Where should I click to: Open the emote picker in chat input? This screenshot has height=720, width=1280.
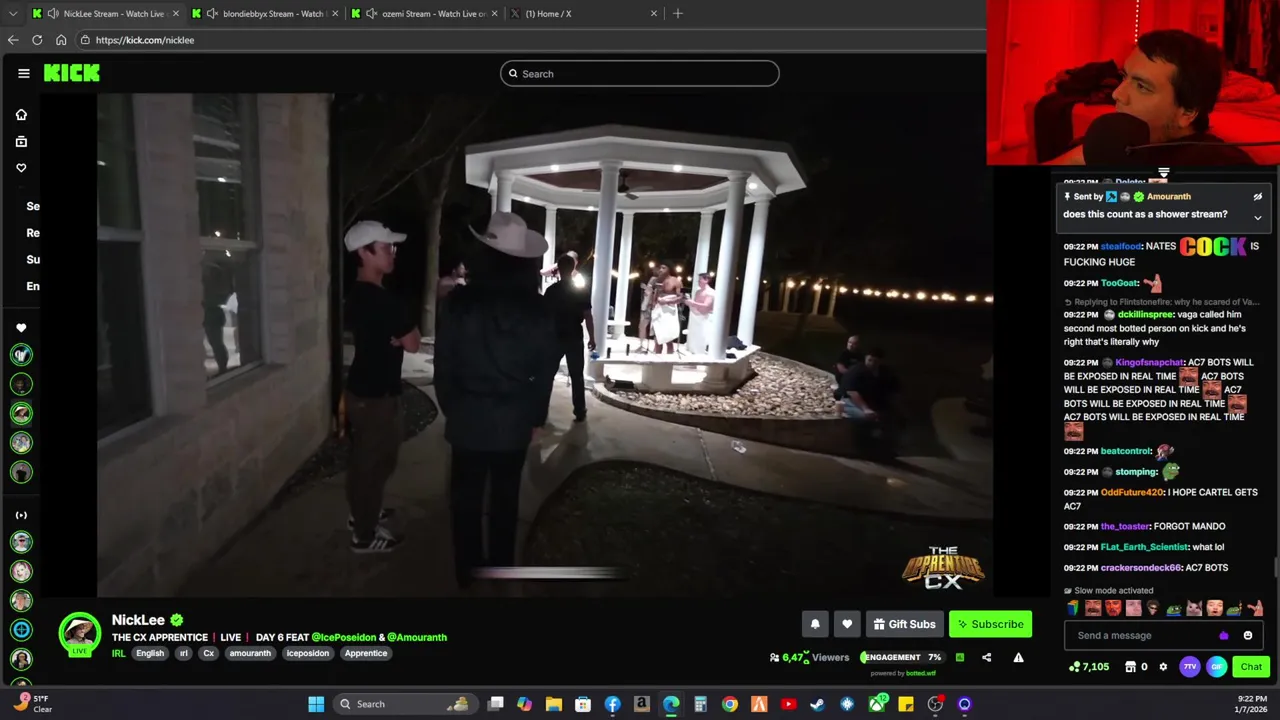click(1248, 635)
